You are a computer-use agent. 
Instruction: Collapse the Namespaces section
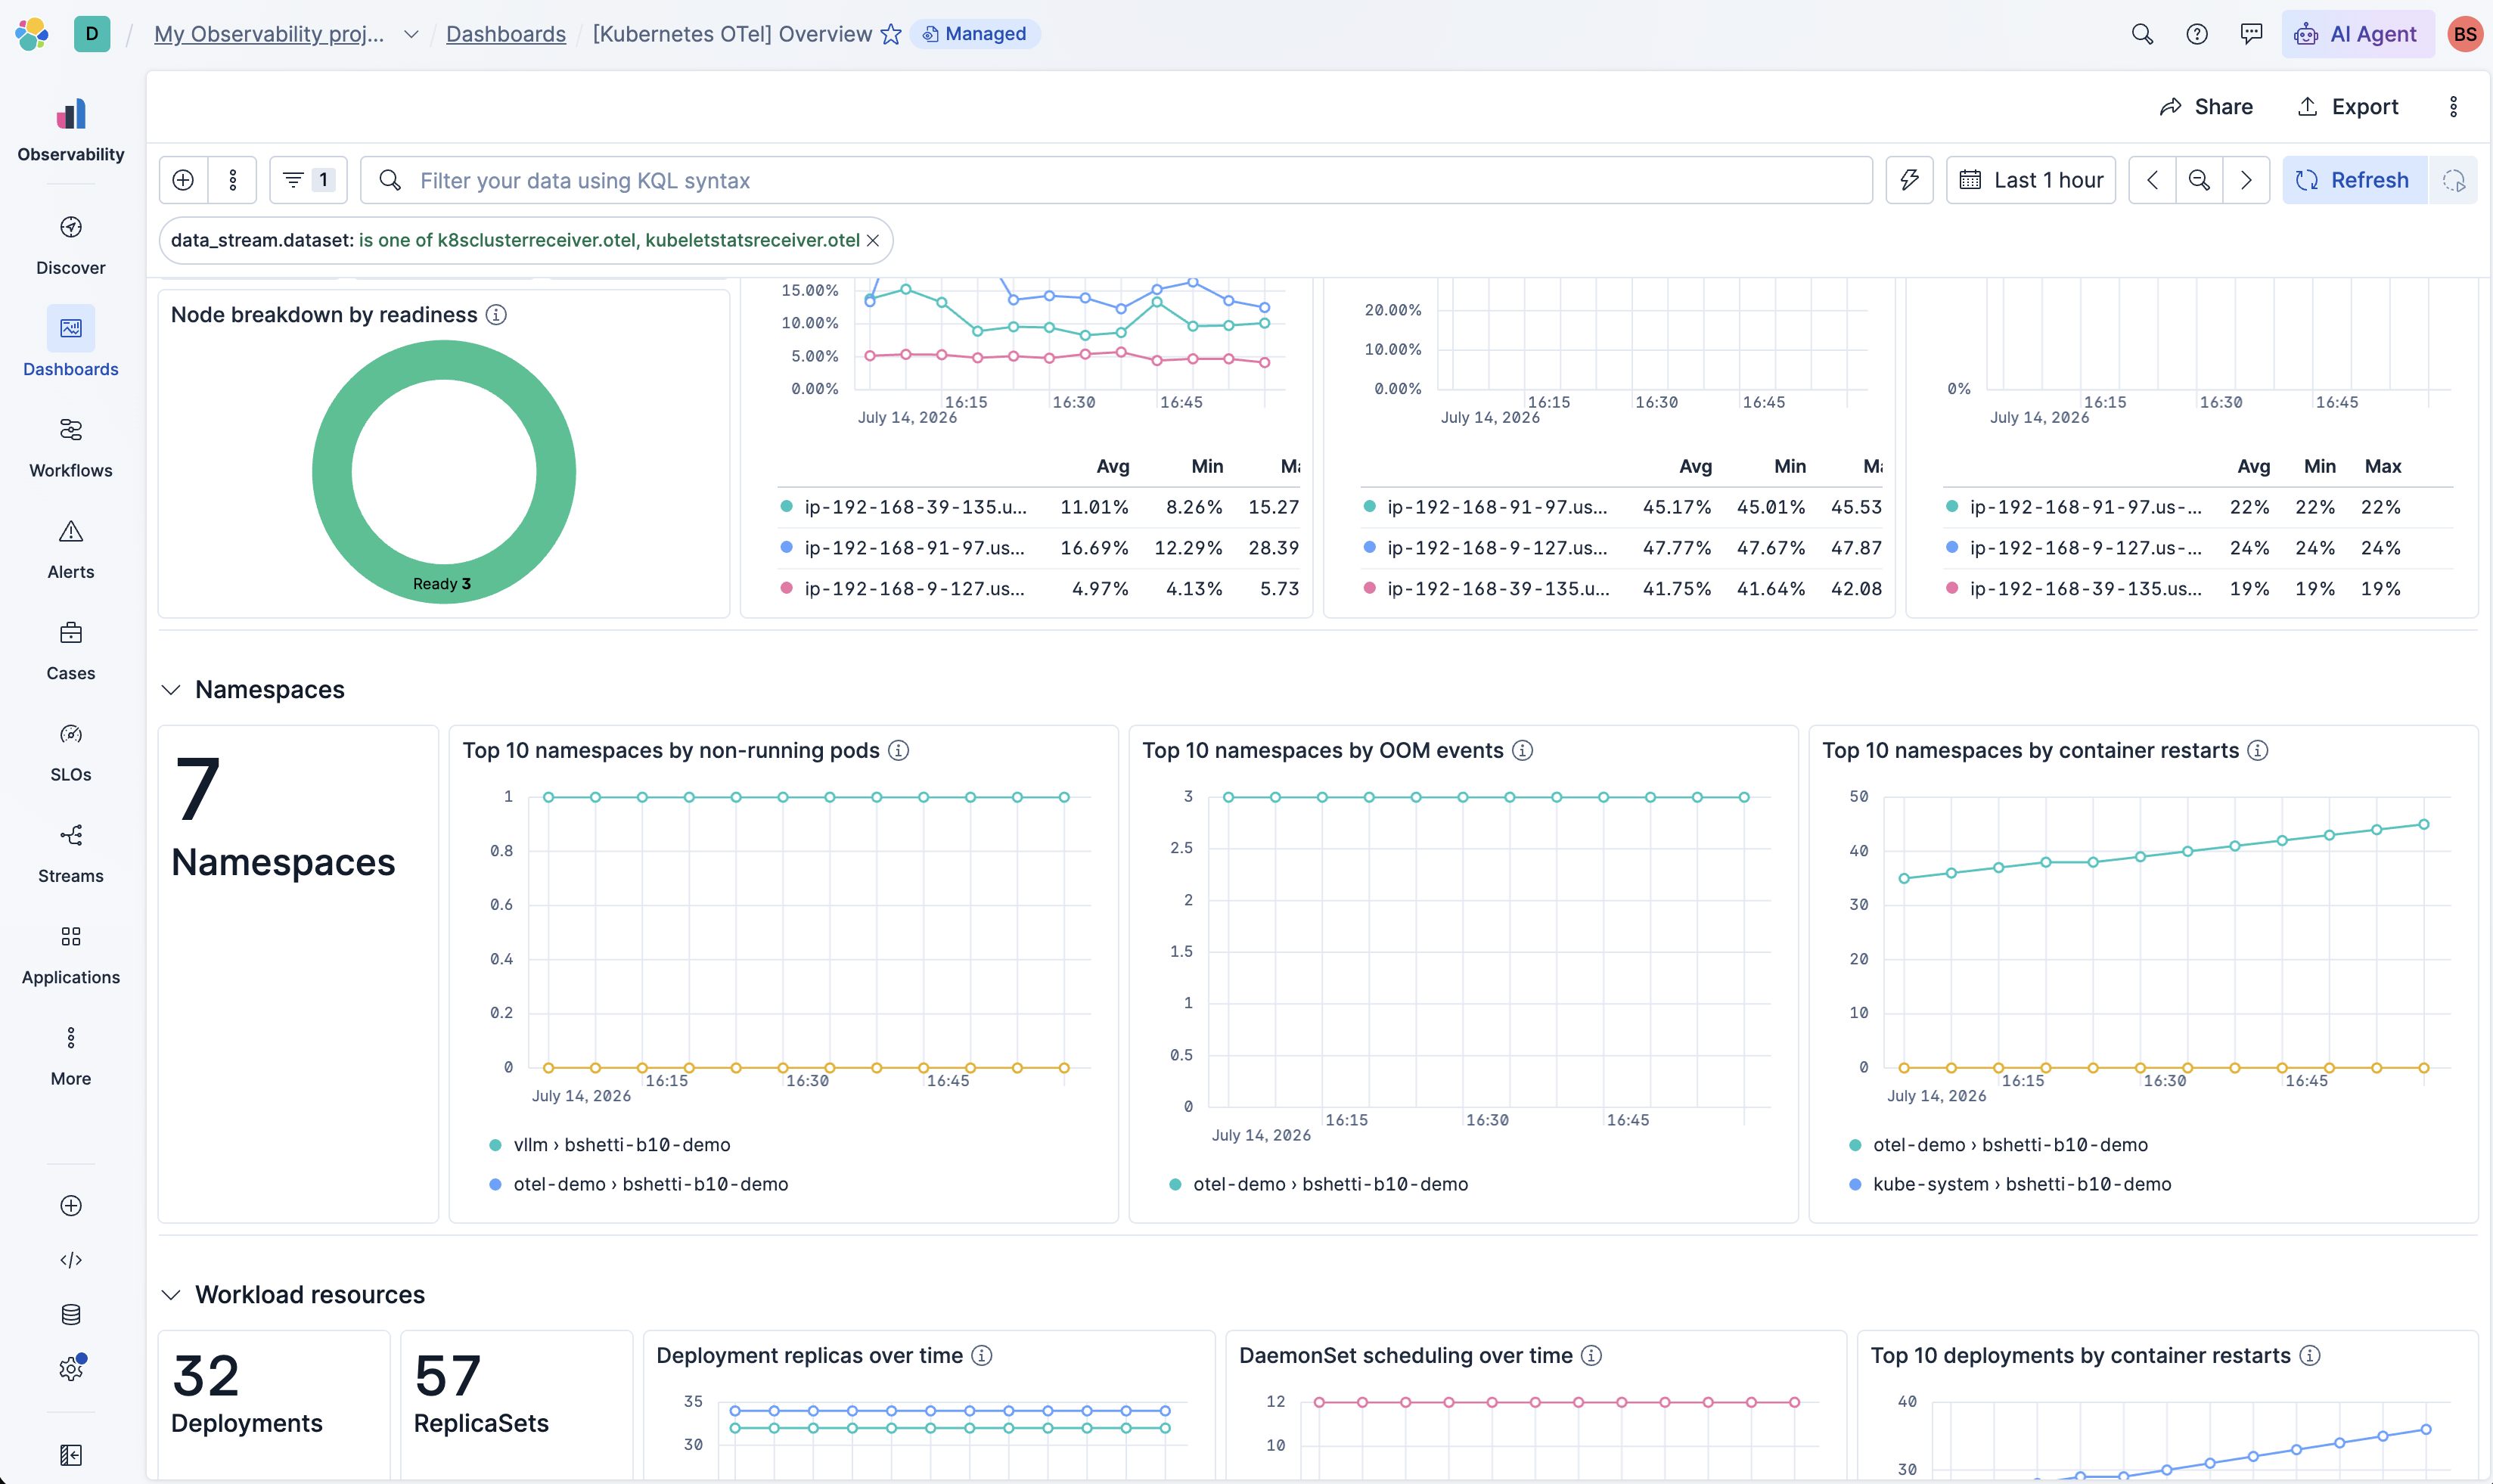pos(171,690)
